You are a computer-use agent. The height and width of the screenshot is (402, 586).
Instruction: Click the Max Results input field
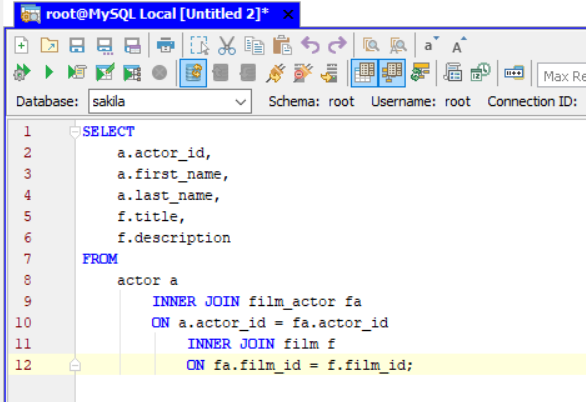[561, 76]
